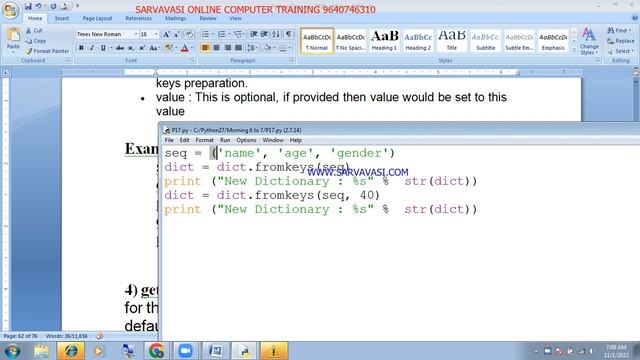640x360 pixels.
Task: Open the Windows Start menu
Action: pos(12,351)
